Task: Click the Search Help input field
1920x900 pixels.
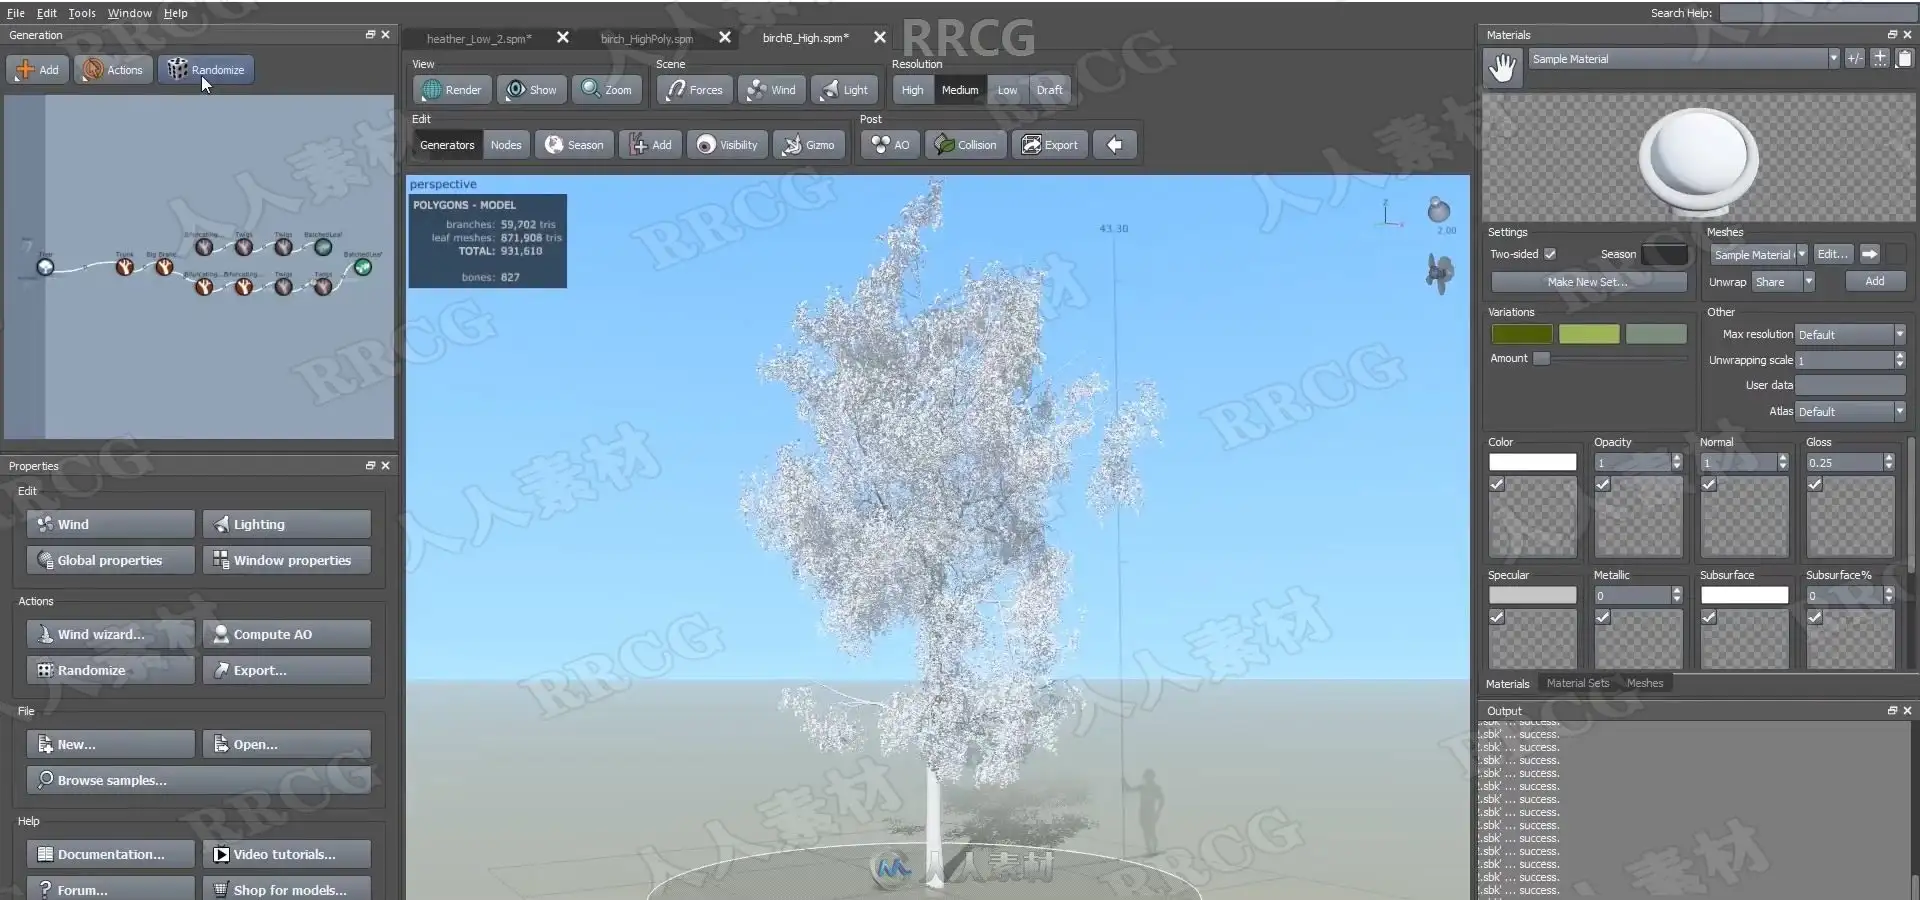Action: pos(1817,13)
